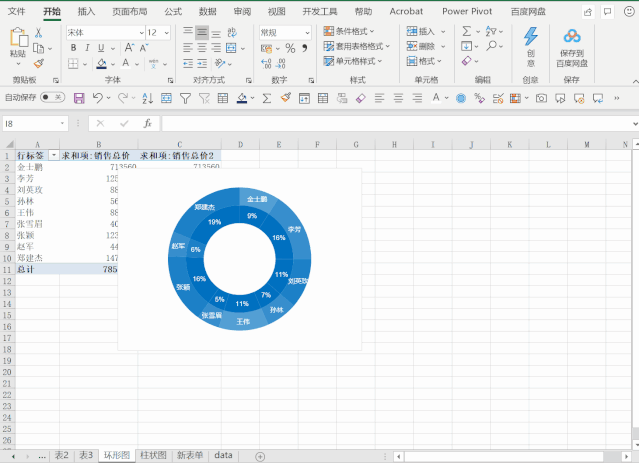Click the font color A in ribbon
This screenshot has height=463, width=639.
pyautogui.click(x=126, y=63)
